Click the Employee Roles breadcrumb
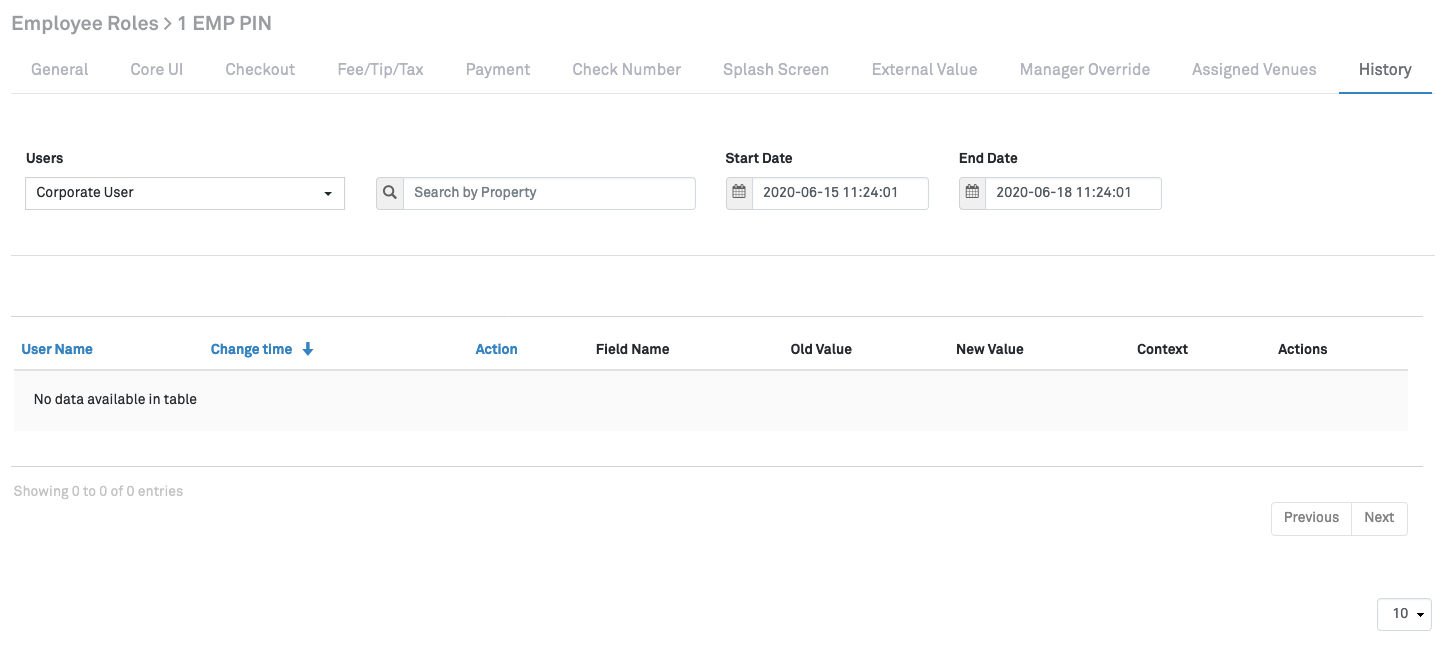This screenshot has width=1453, height=655. pyautogui.click(x=84, y=23)
